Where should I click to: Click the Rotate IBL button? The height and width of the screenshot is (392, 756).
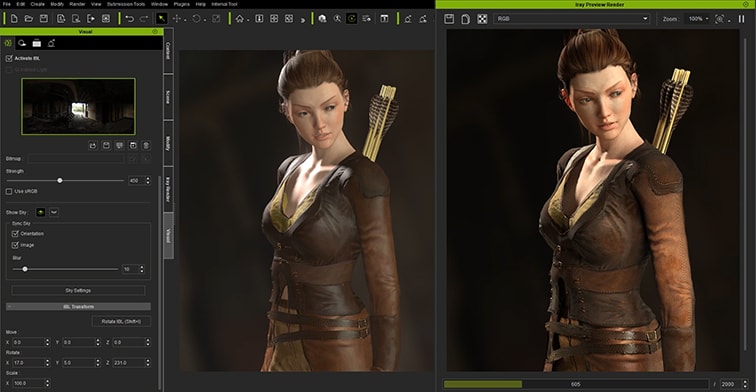pyautogui.click(x=121, y=321)
